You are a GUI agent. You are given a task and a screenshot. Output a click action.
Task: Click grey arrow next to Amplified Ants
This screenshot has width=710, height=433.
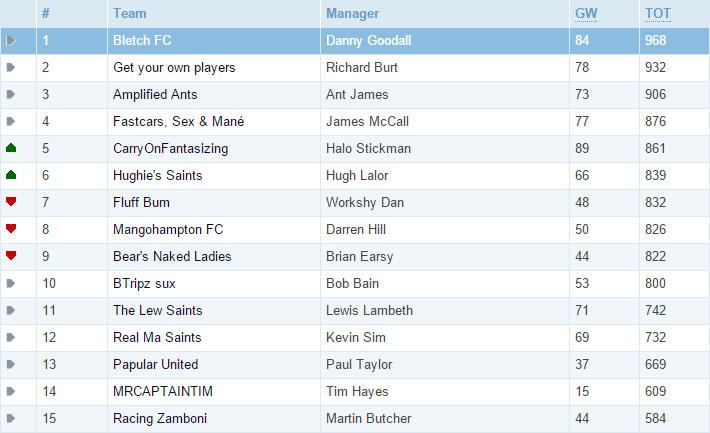11,94
